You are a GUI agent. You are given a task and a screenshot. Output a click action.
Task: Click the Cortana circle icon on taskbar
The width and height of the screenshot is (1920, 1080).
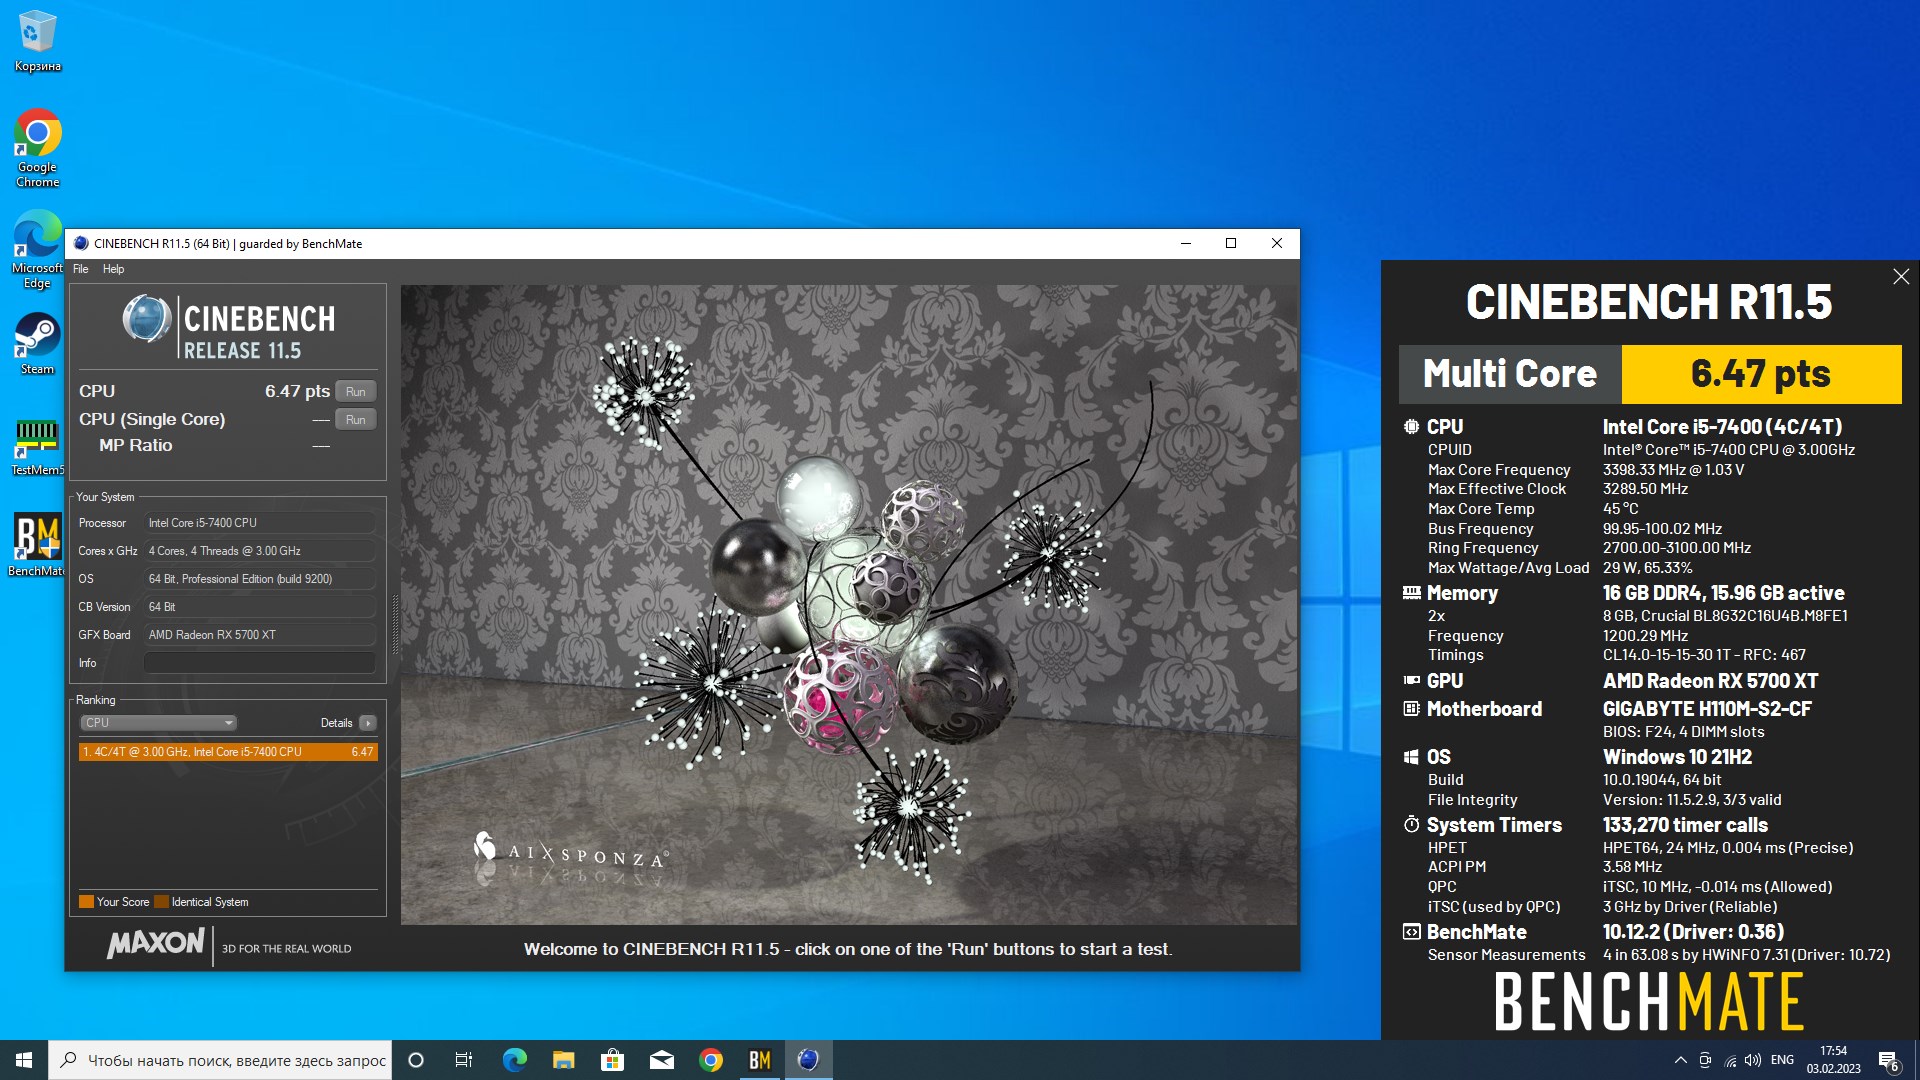(416, 1060)
